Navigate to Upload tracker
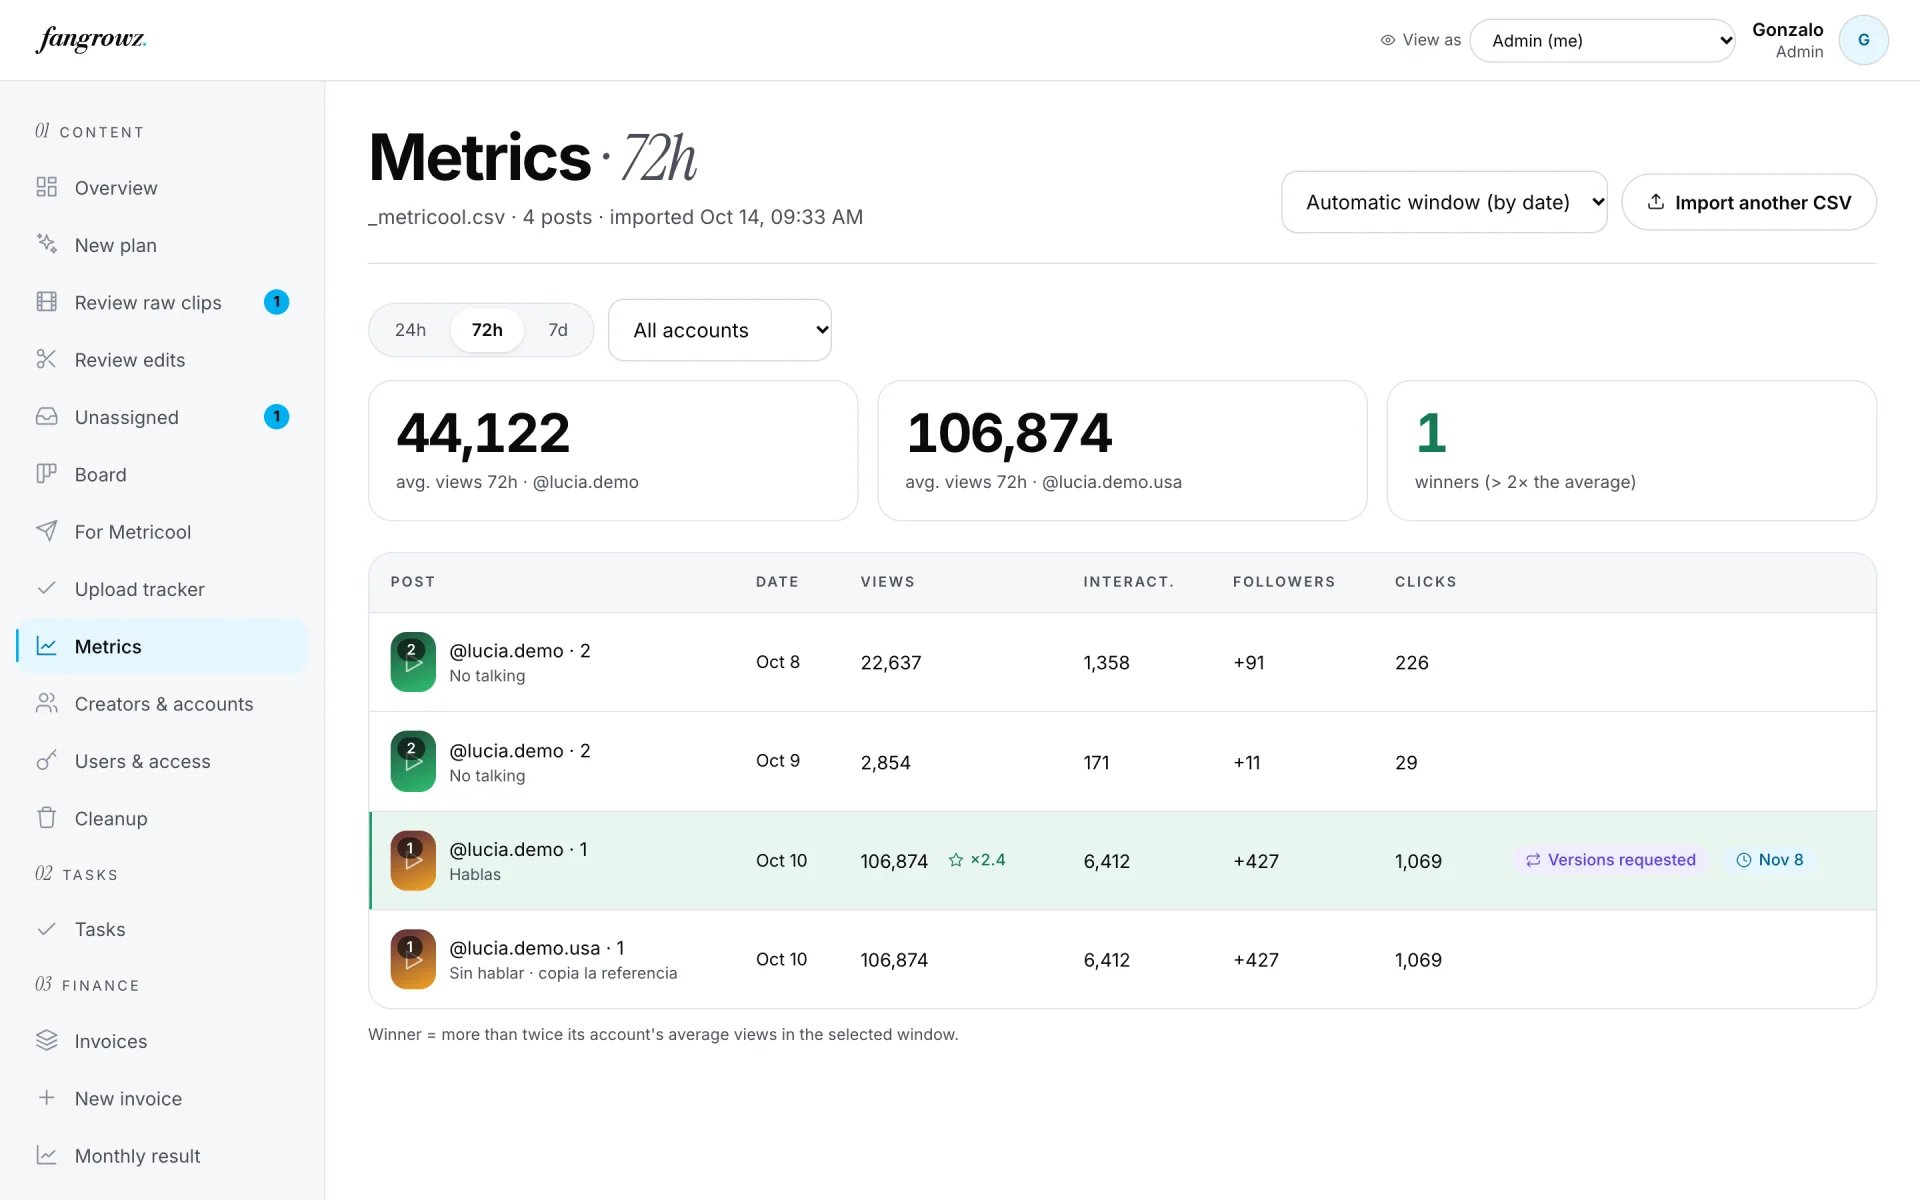 click(162, 589)
